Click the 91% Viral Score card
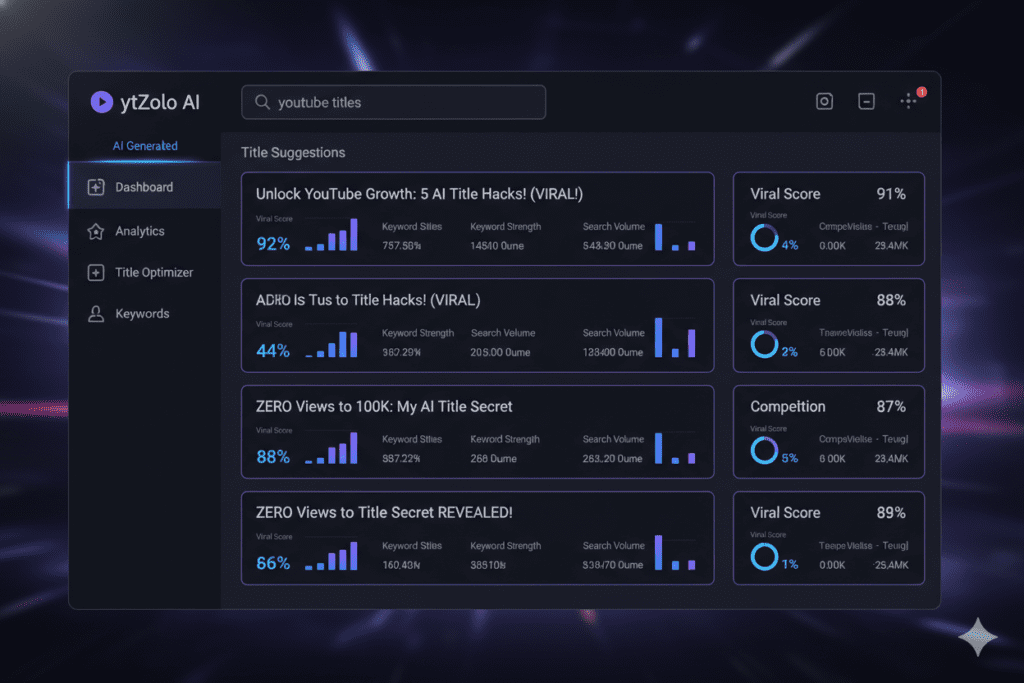Screen dimensions: 1024x683 click(828, 218)
